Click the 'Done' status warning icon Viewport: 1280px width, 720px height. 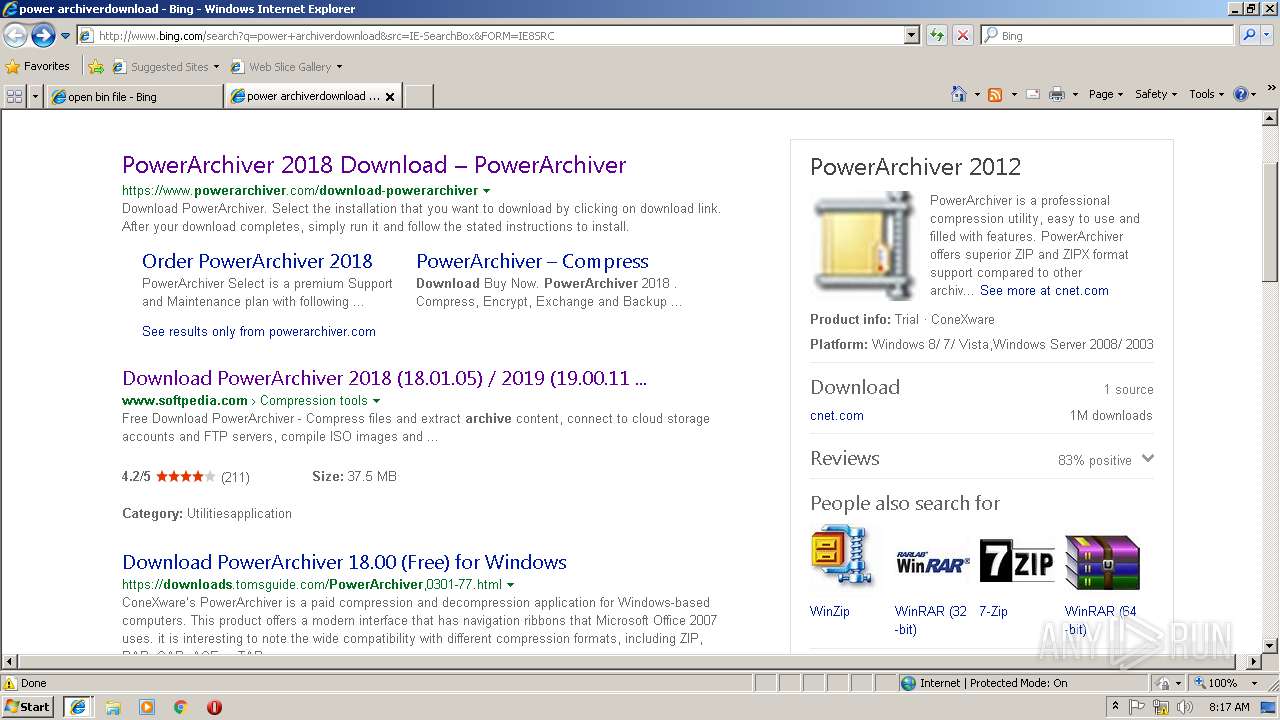(x=10, y=683)
